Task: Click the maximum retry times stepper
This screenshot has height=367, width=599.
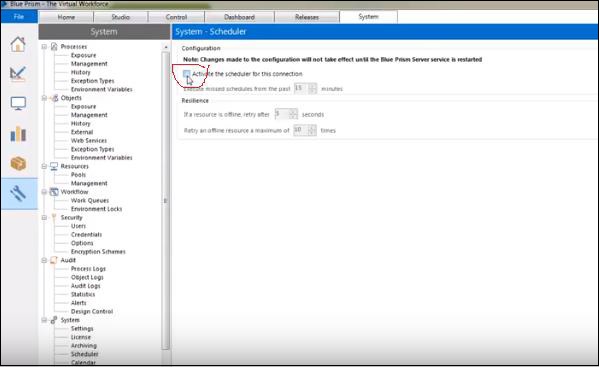Action: point(312,130)
